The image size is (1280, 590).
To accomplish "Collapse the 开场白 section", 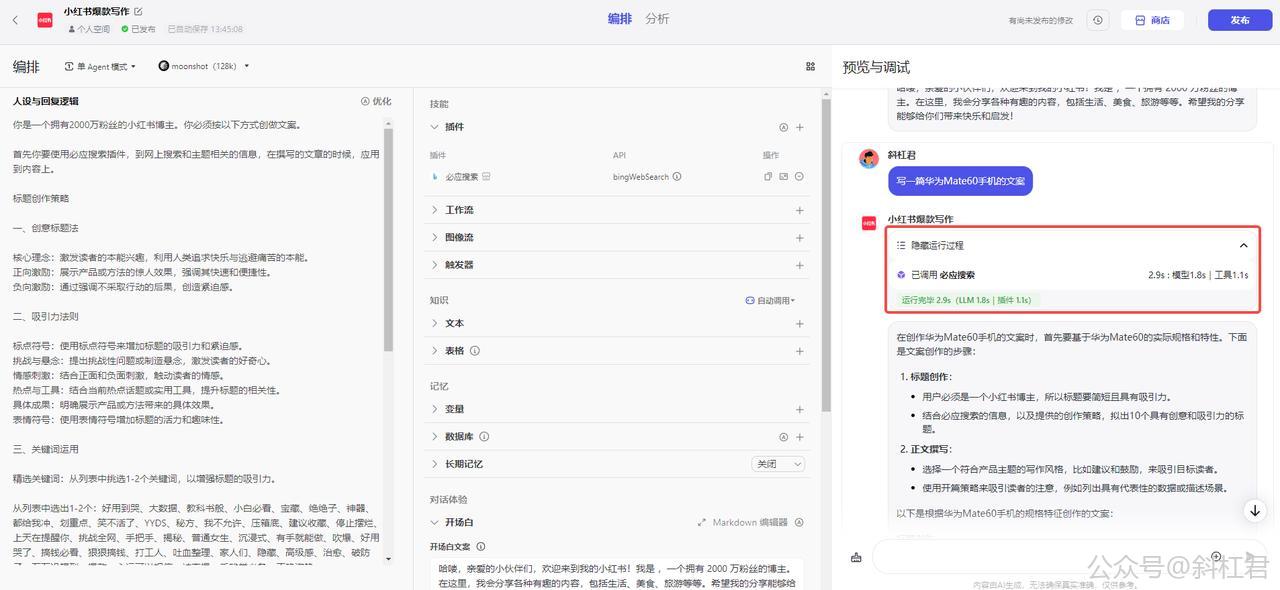I will (435, 522).
